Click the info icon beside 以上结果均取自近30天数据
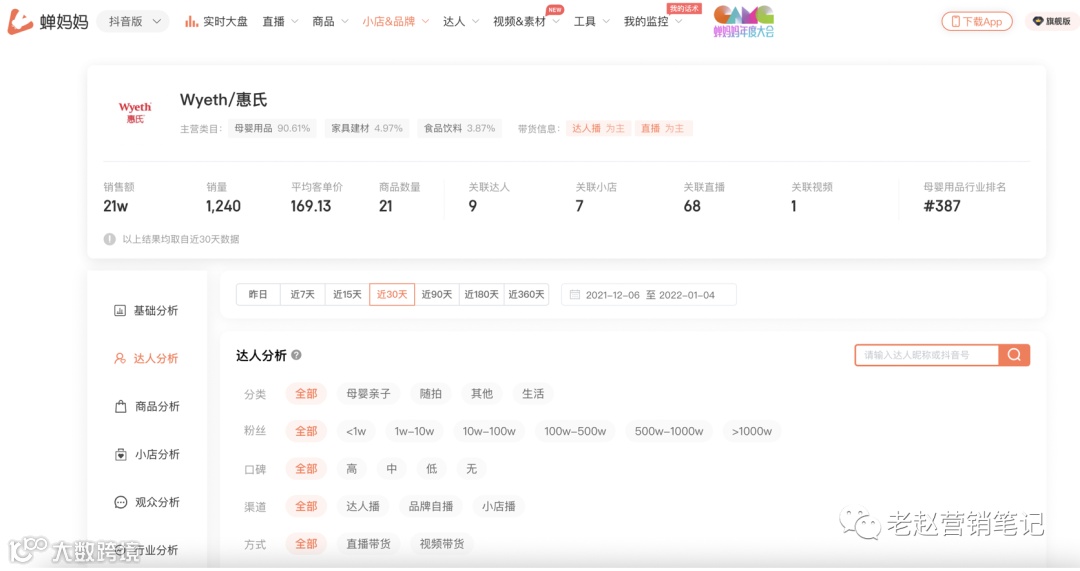 110,239
